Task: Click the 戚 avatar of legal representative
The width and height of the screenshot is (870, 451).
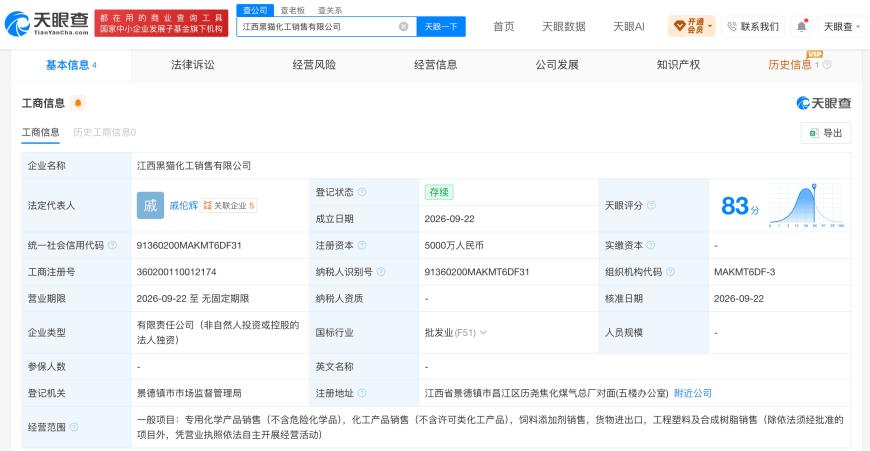Action: tap(150, 205)
